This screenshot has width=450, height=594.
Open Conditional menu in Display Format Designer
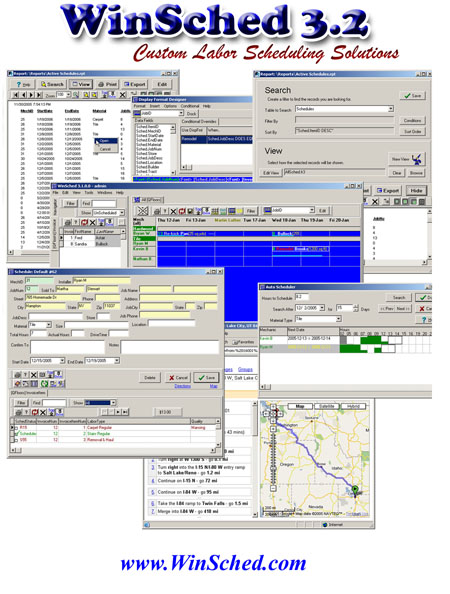coord(189,106)
